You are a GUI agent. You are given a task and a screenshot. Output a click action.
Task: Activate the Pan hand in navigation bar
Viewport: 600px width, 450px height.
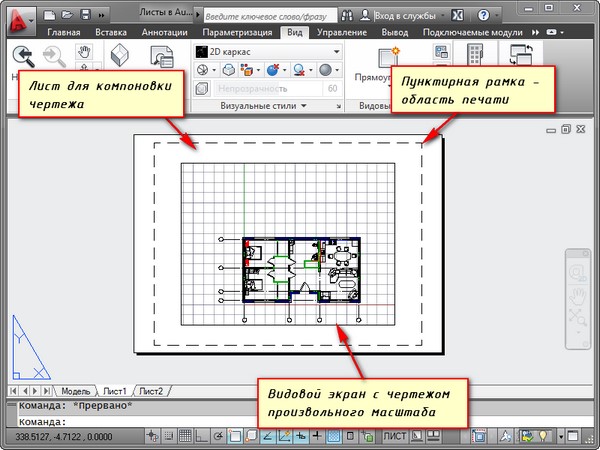[x=576, y=296]
